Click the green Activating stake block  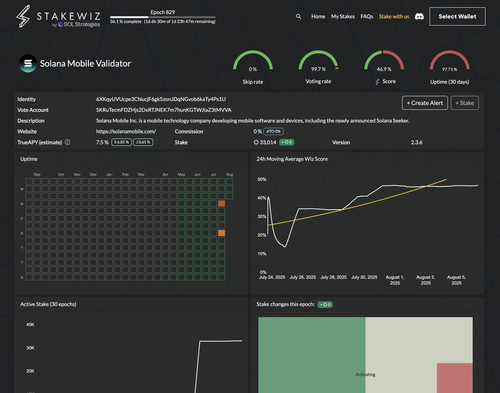[x=312, y=355]
